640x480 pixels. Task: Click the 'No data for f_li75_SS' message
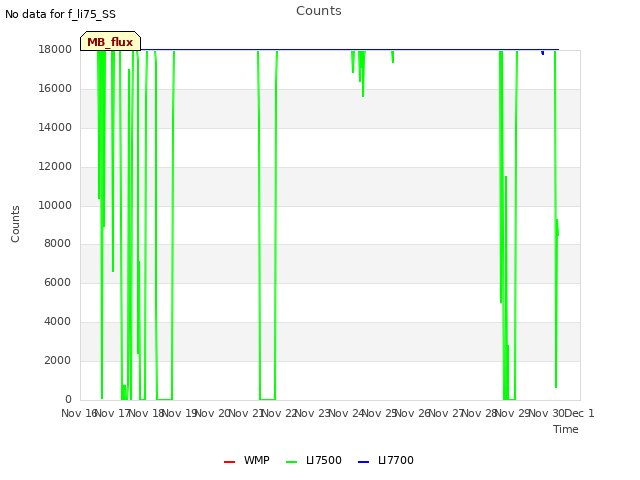pos(60,14)
